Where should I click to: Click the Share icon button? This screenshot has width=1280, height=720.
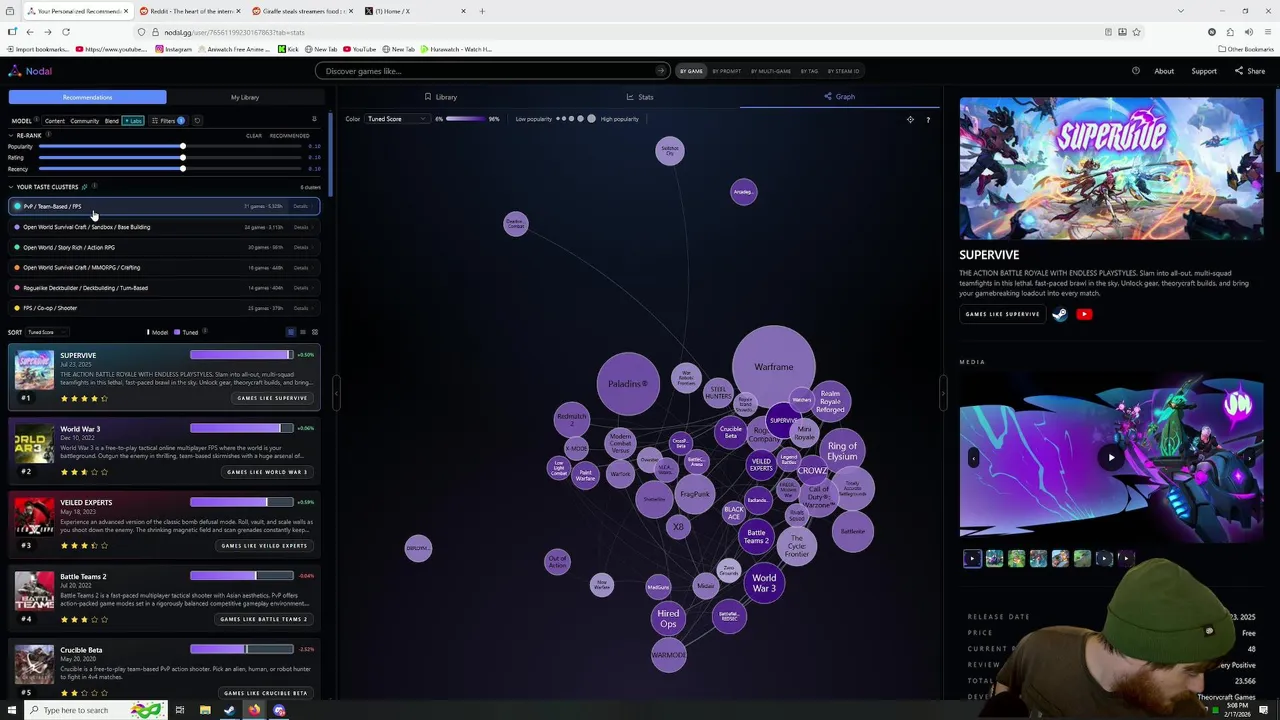point(1250,71)
